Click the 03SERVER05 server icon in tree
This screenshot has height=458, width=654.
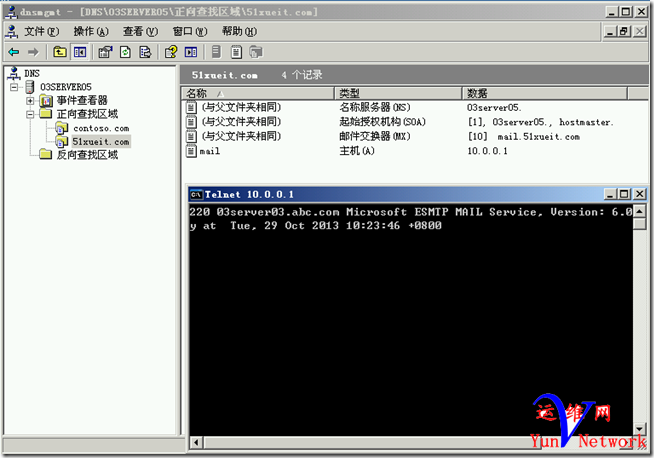(30, 87)
